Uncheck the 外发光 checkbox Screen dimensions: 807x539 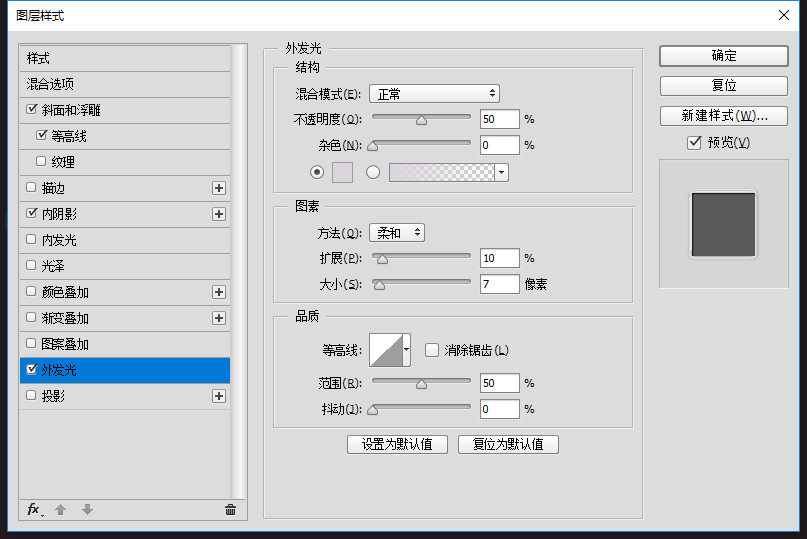coord(31,369)
